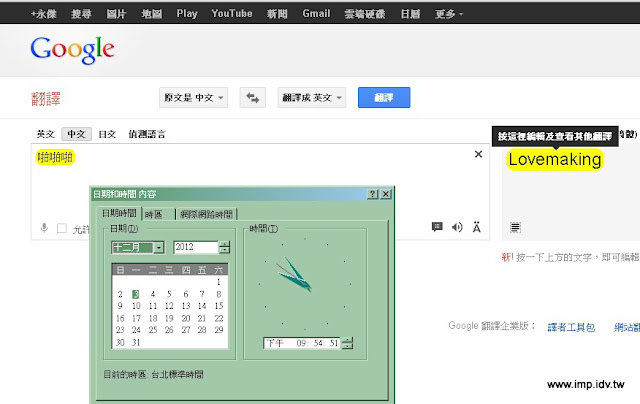Select 中文 source language tab
640x404 pixels.
tap(76, 134)
